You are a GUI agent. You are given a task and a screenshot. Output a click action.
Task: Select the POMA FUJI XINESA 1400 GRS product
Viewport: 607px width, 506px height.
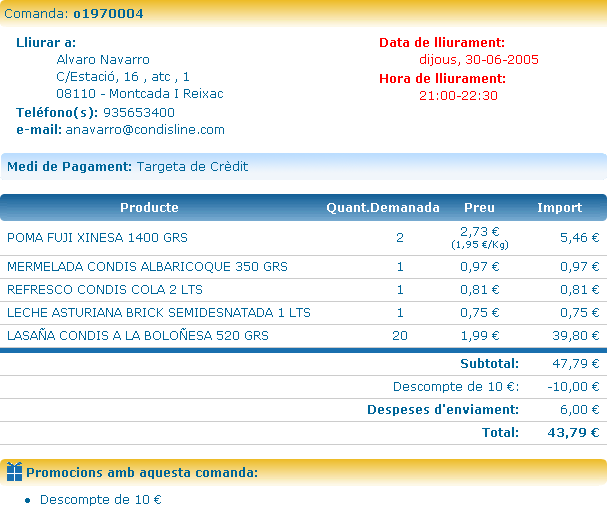pos(97,238)
